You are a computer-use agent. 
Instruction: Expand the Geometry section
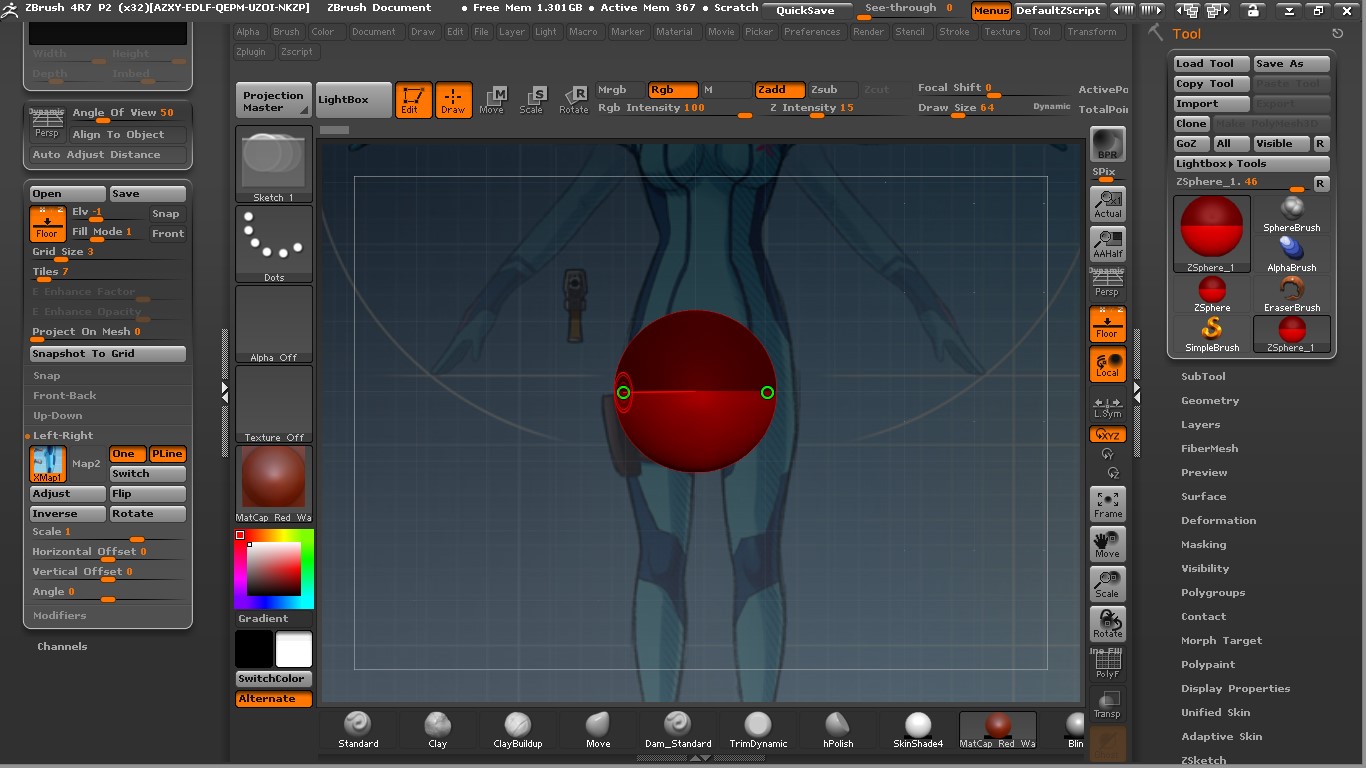tap(1209, 401)
